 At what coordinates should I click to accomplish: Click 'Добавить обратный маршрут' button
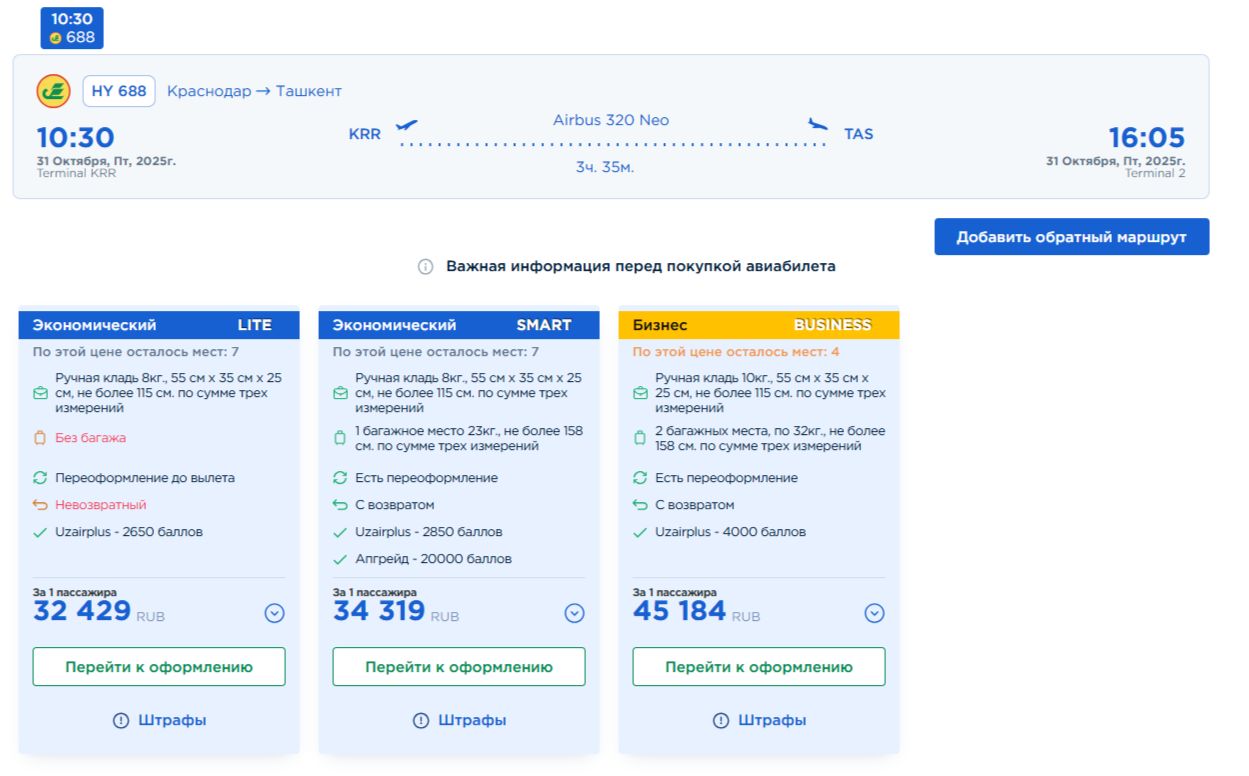point(1071,237)
